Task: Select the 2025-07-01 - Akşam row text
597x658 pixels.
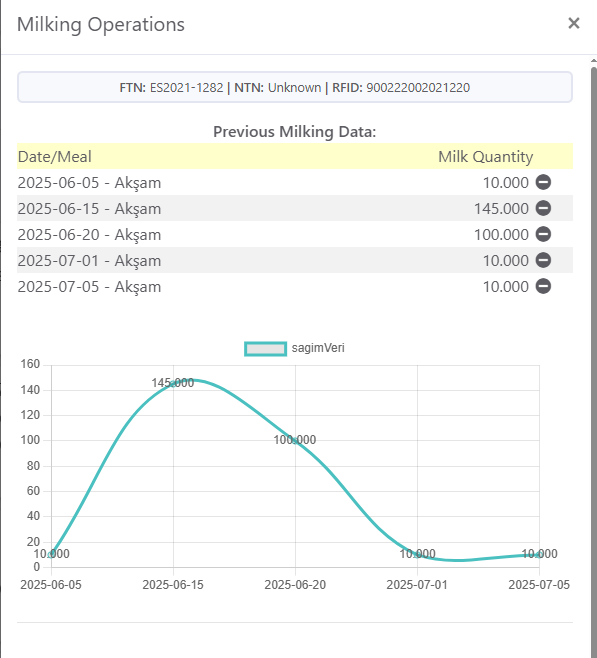Action: pos(89,261)
